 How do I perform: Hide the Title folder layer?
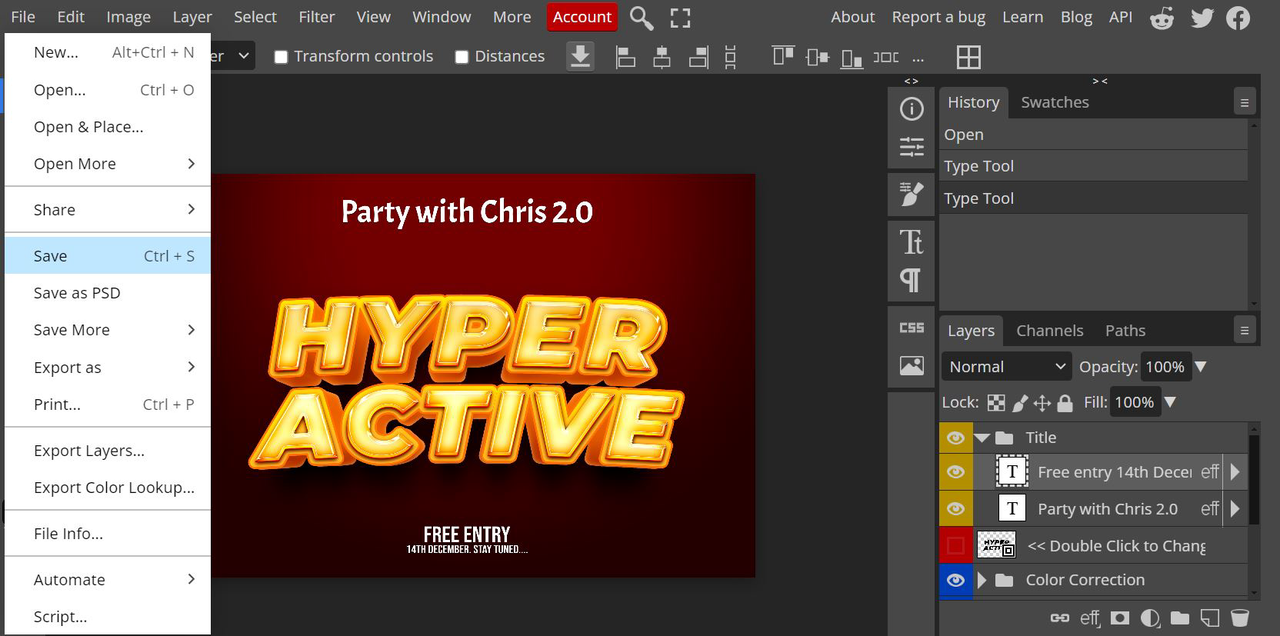pyautogui.click(x=956, y=438)
